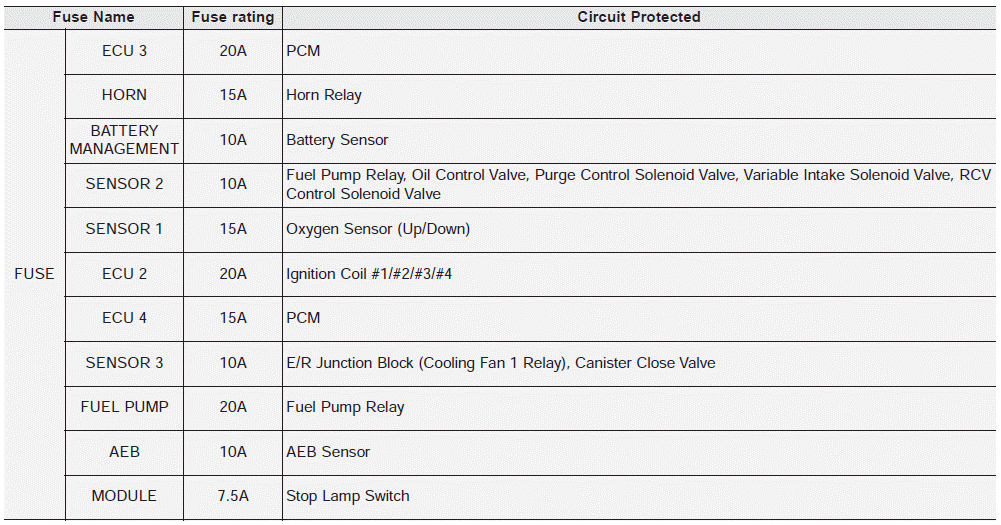
Task: Select the ECU 2 cell
Action: [x=124, y=274]
